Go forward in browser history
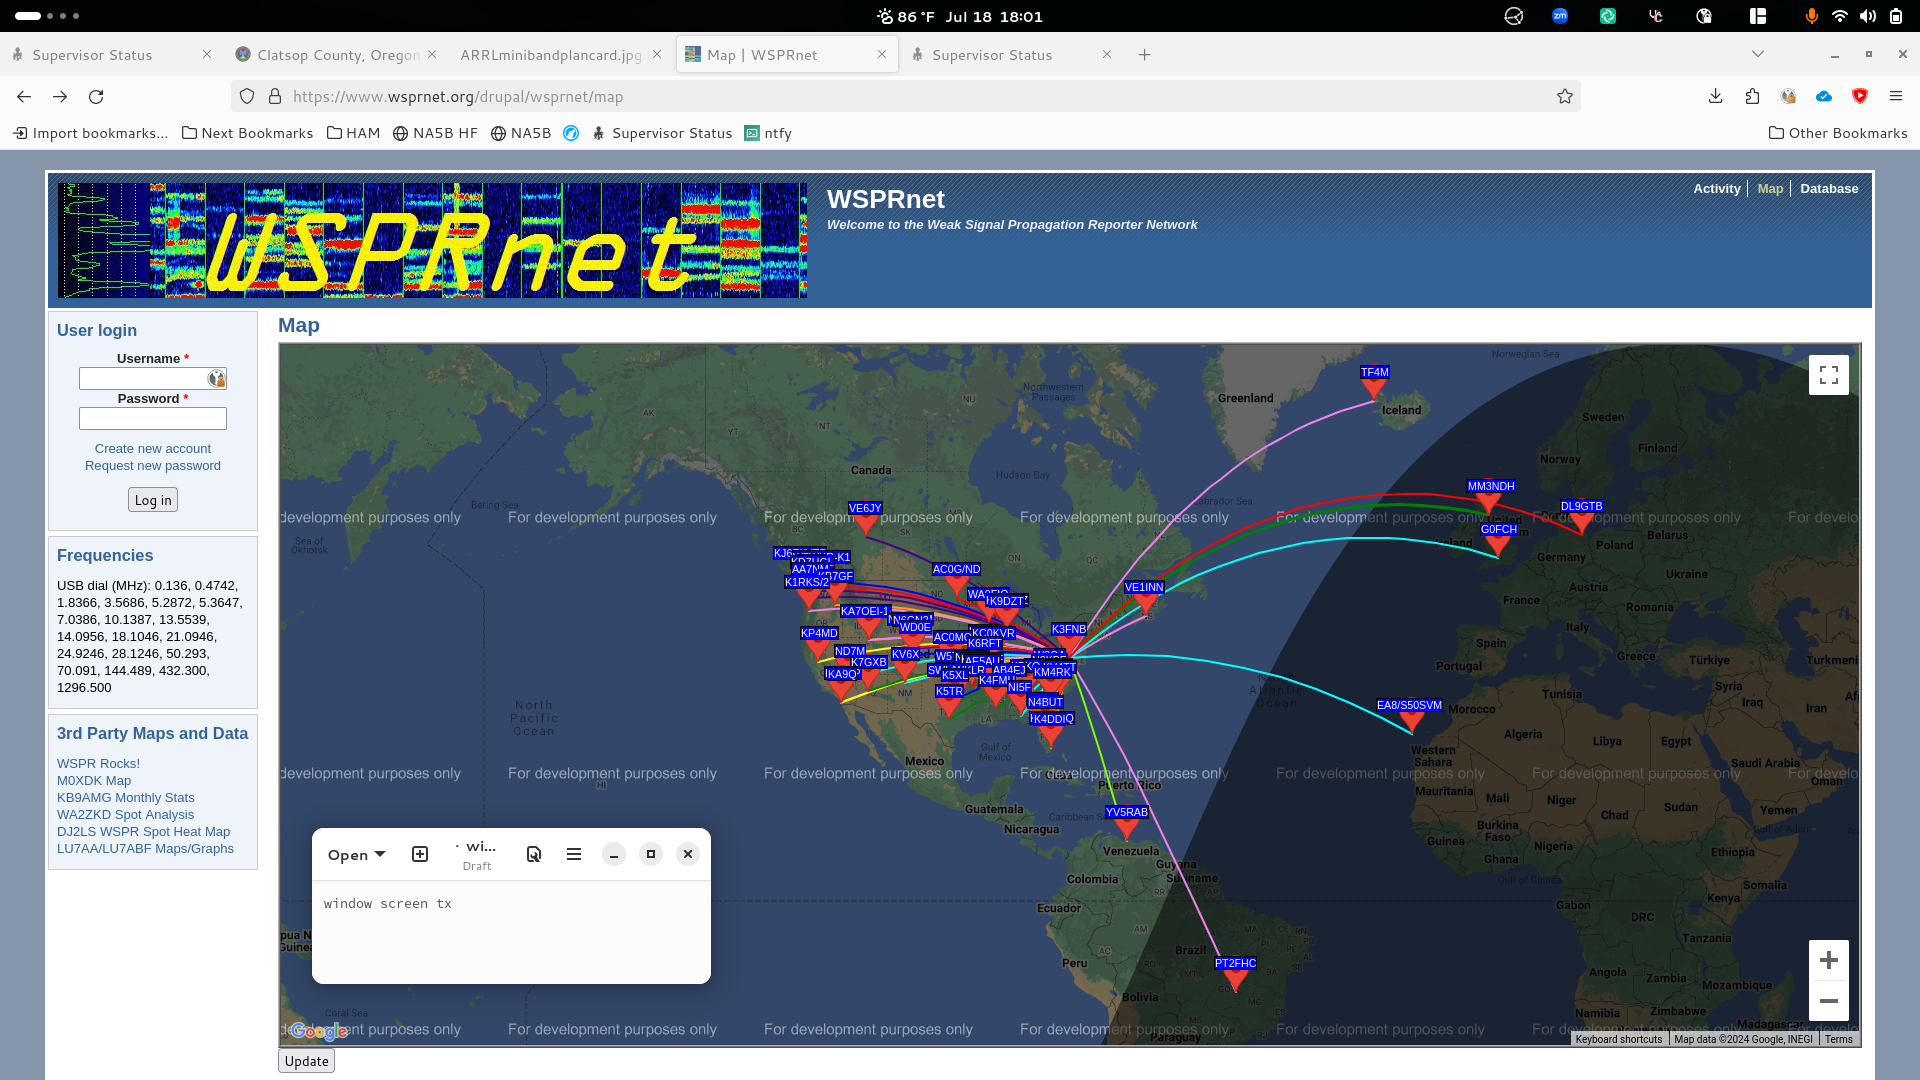This screenshot has height=1080, width=1920. coord(60,96)
